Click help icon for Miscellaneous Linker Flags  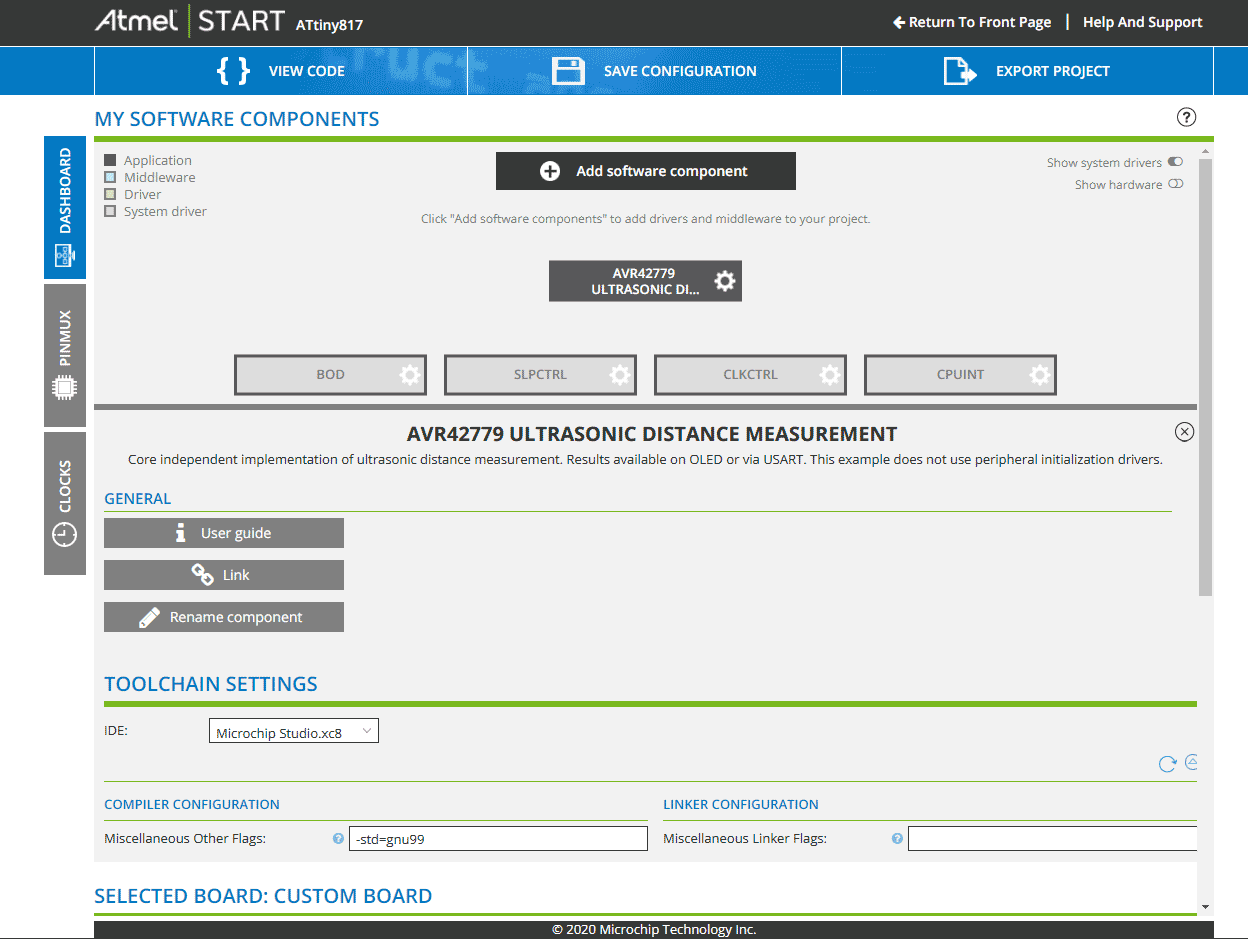click(897, 839)
